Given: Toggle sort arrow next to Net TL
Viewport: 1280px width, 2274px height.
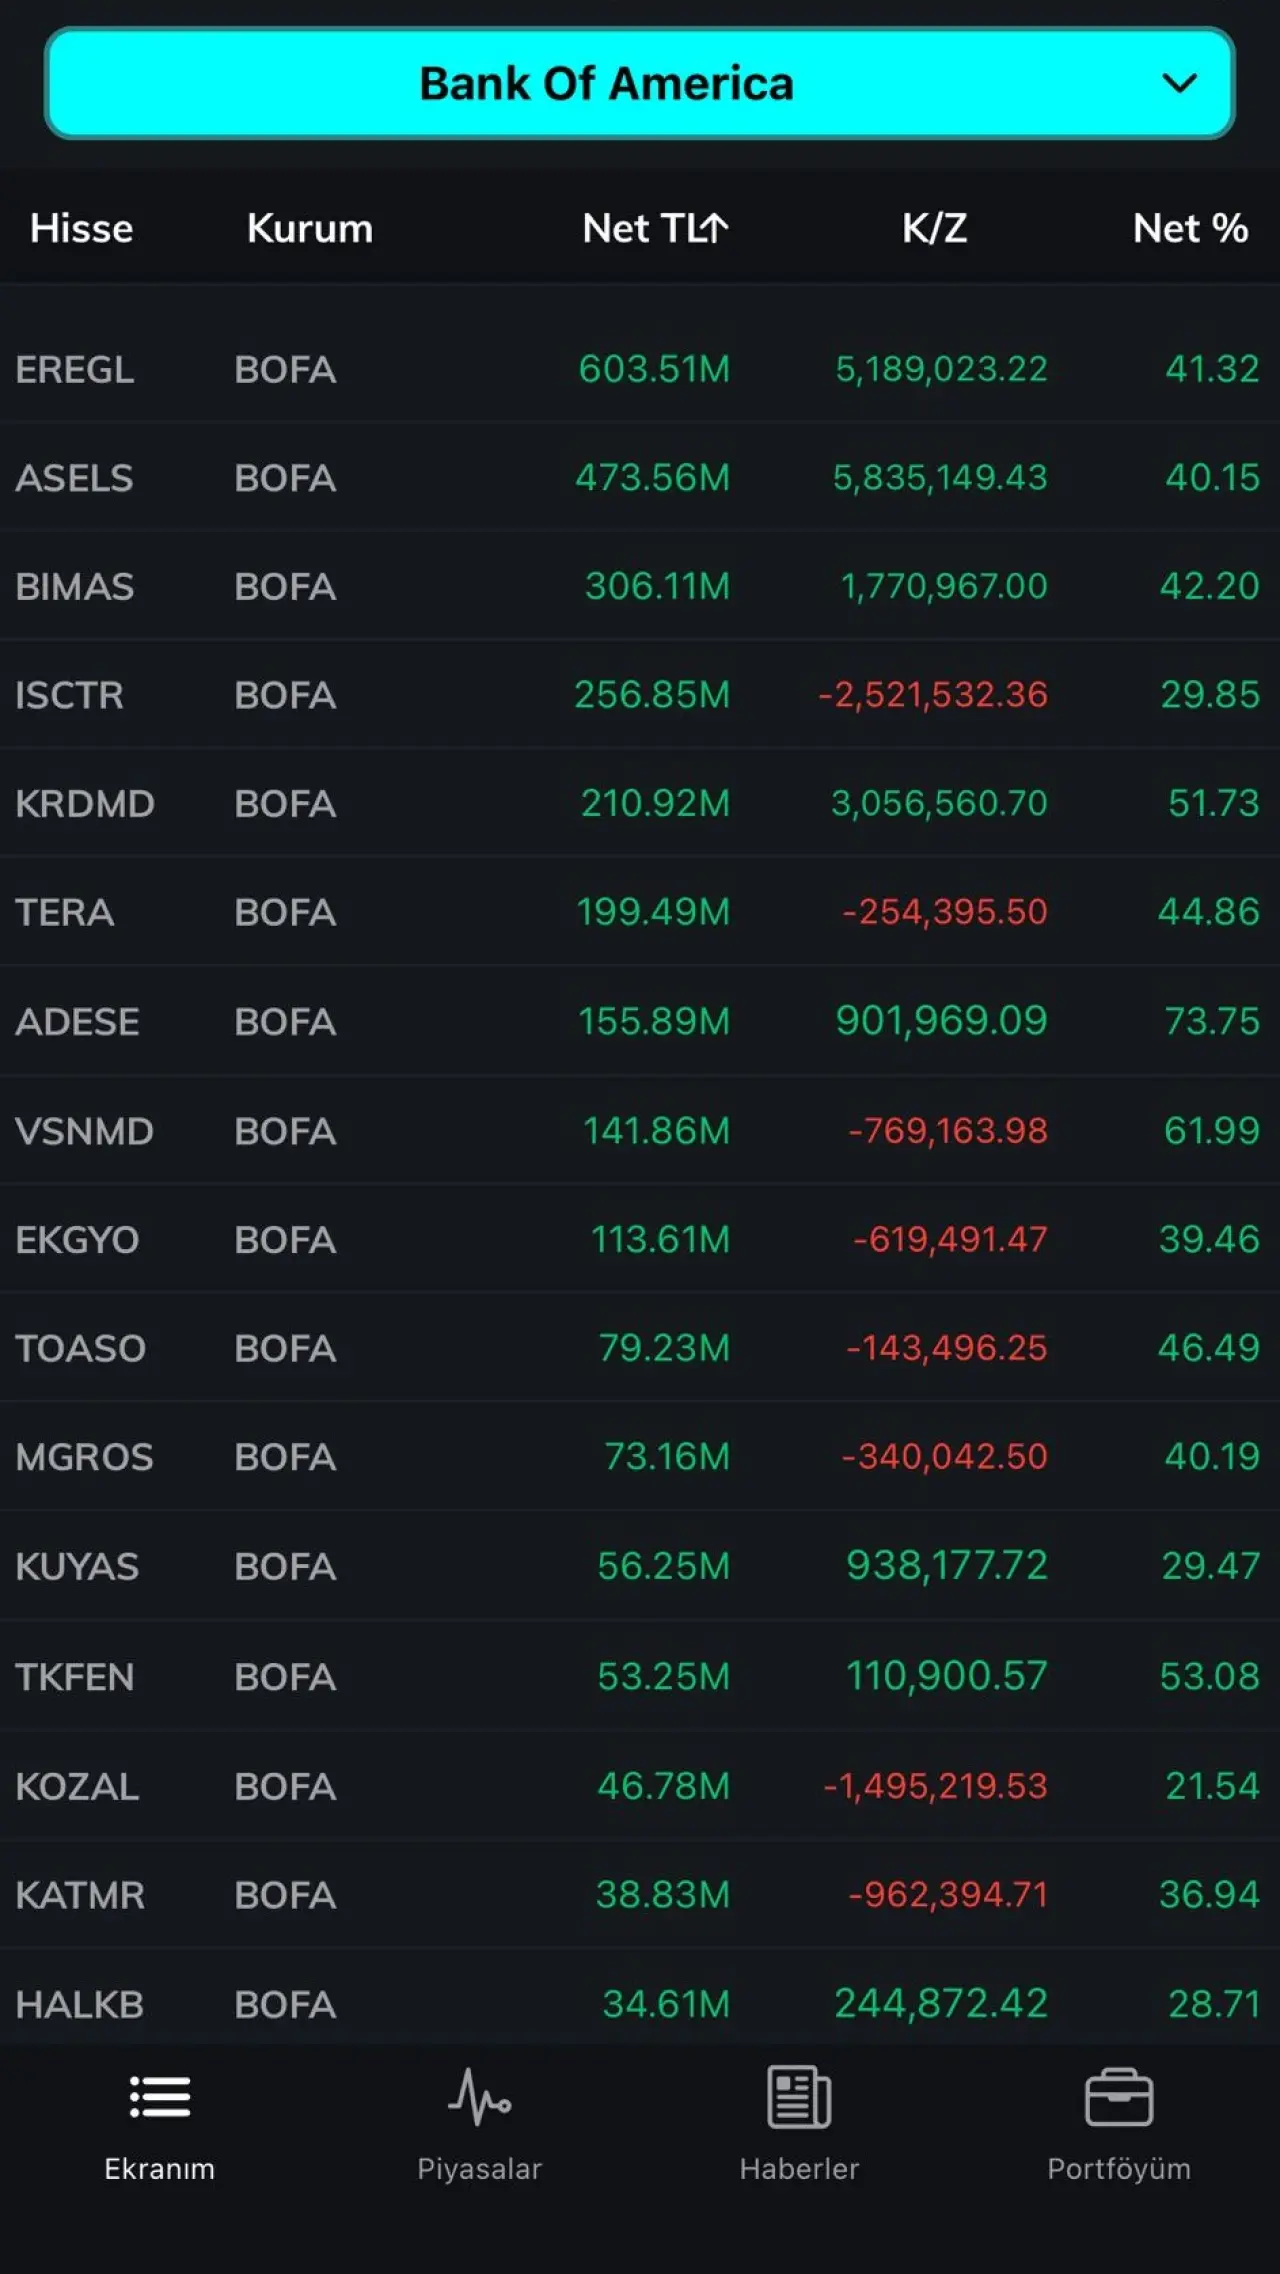Looking at the screenshot, I should click(714, 228).
